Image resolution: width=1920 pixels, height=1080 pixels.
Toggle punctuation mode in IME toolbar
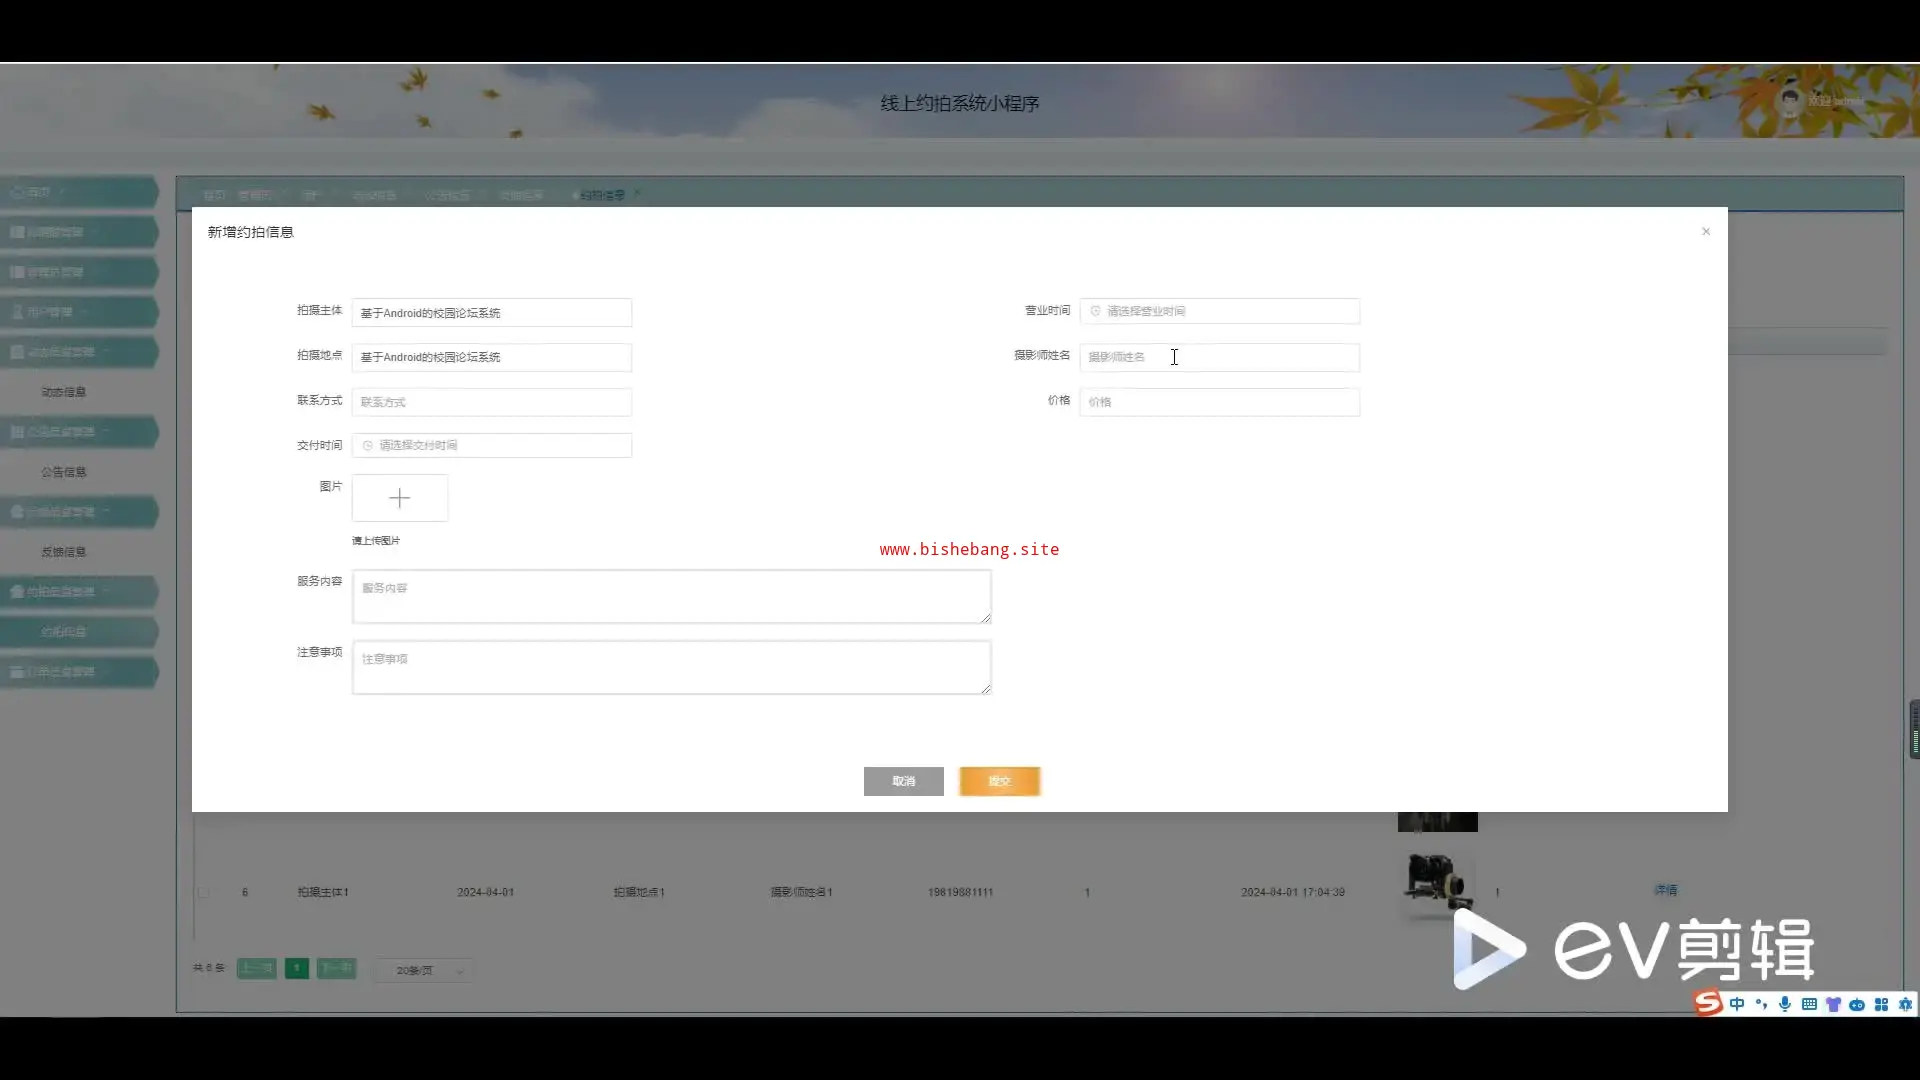[1761, 1004]
